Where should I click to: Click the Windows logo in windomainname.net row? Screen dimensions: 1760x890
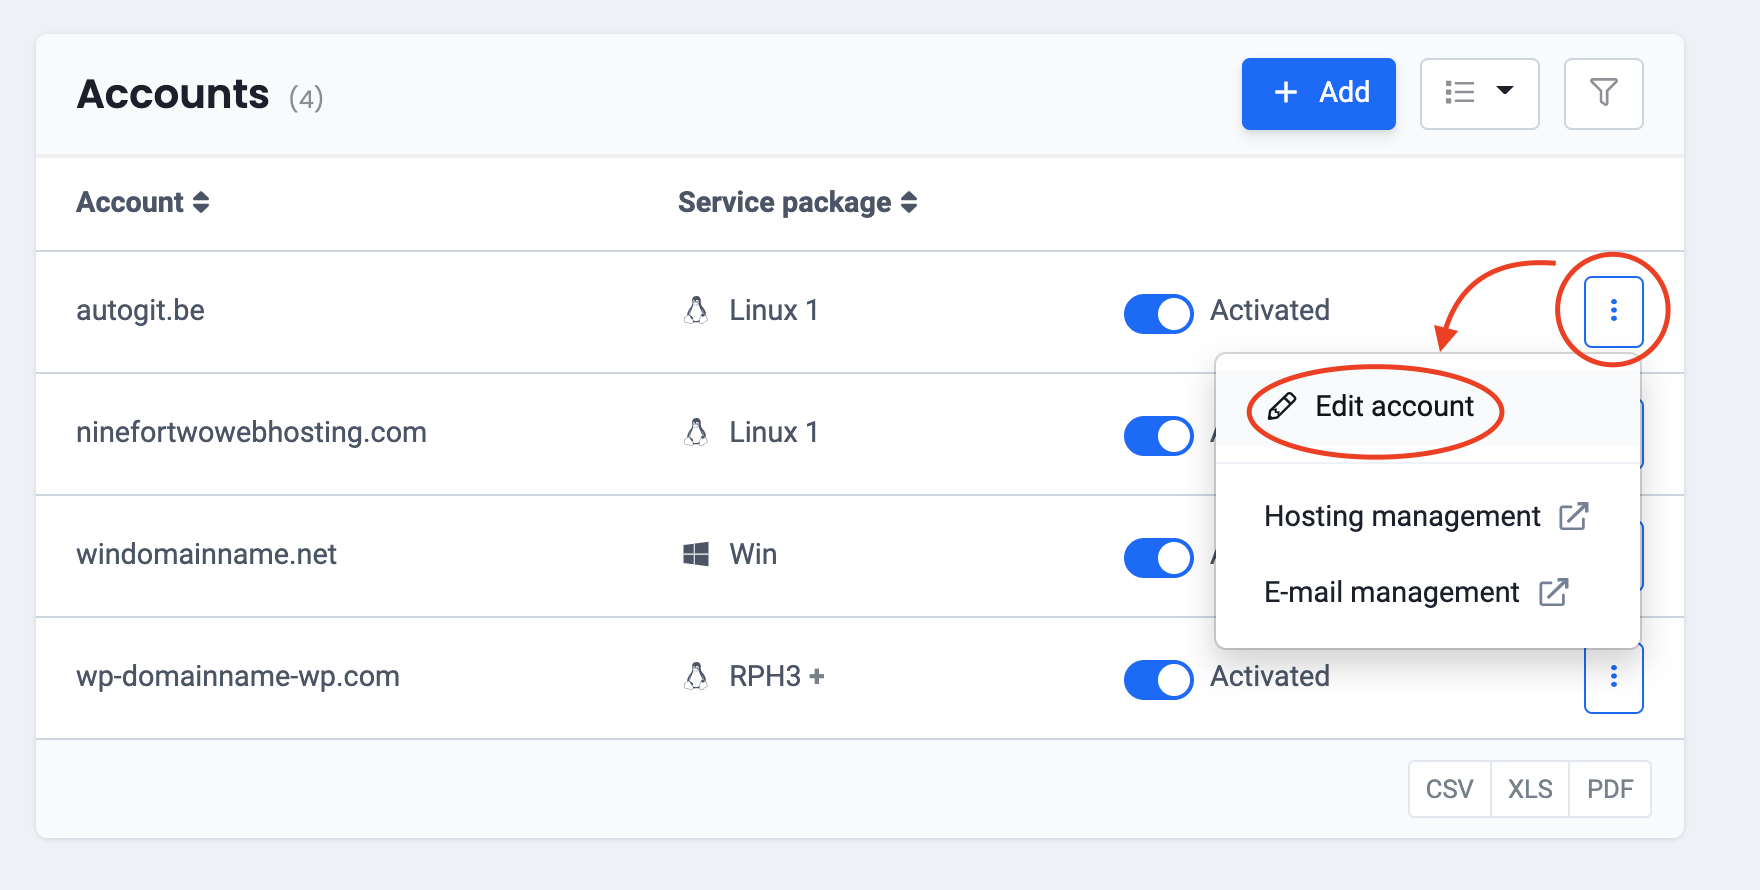click(x=696, y=554)
